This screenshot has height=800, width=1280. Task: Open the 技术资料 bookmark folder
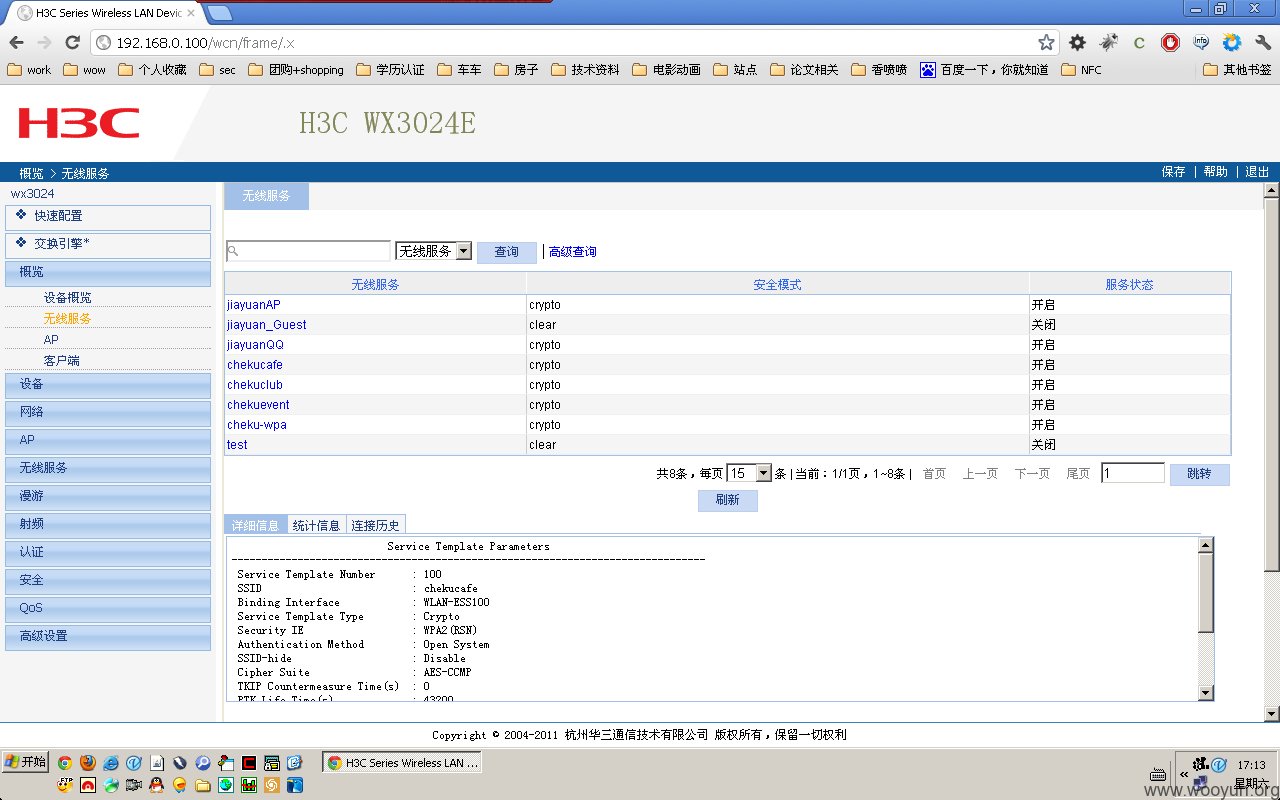585,70
